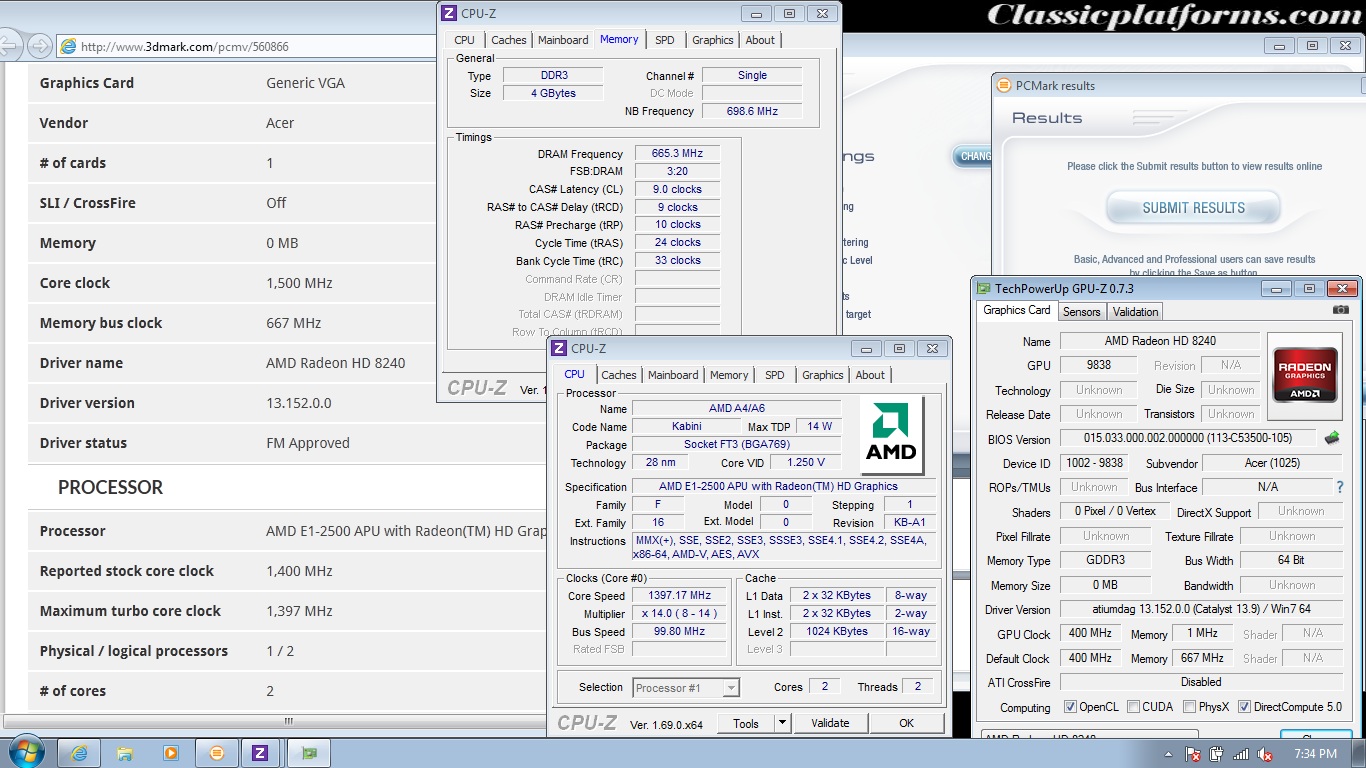
Task: Click the Bus Interface question mark icon
Action: (1340, 487)
